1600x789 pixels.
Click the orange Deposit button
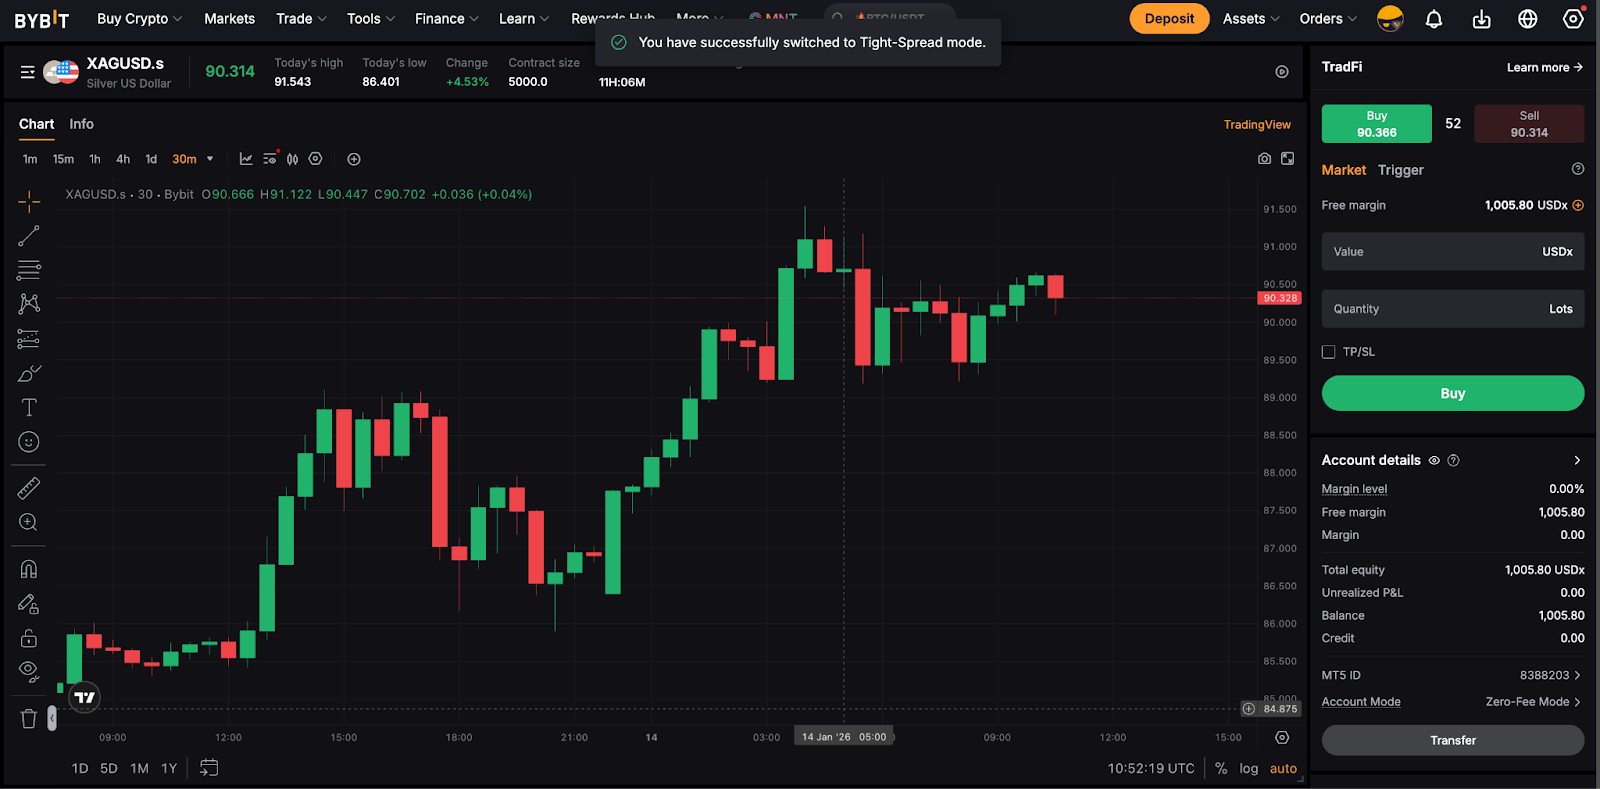click(x=1169, y=19)
